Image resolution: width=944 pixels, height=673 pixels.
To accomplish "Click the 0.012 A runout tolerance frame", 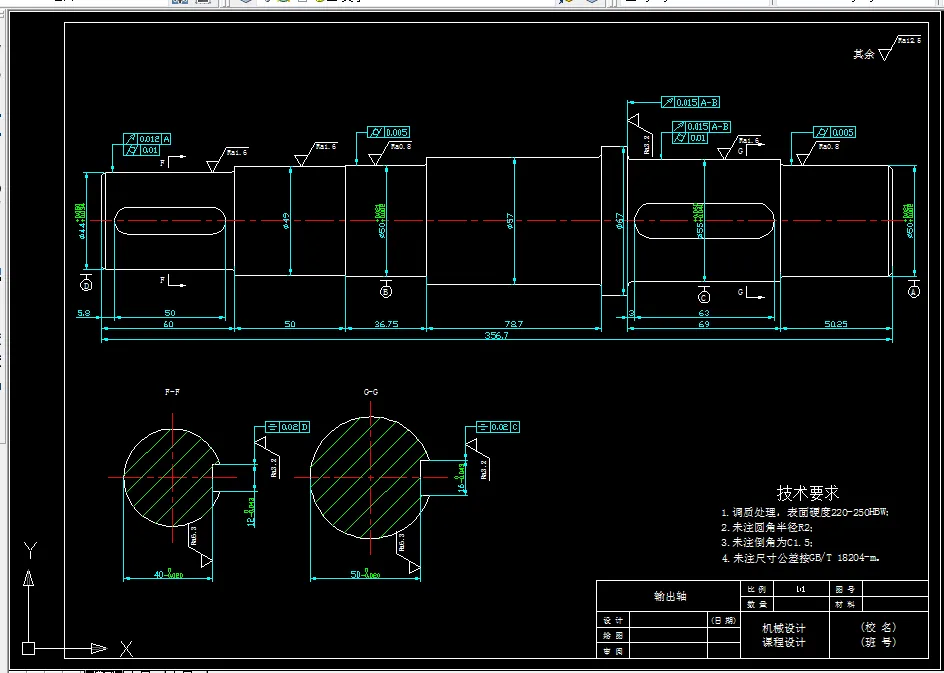I will click(148, 139).
